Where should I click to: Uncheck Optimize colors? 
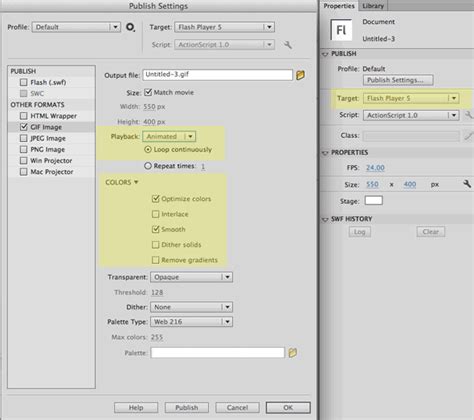tap(155, 199)
